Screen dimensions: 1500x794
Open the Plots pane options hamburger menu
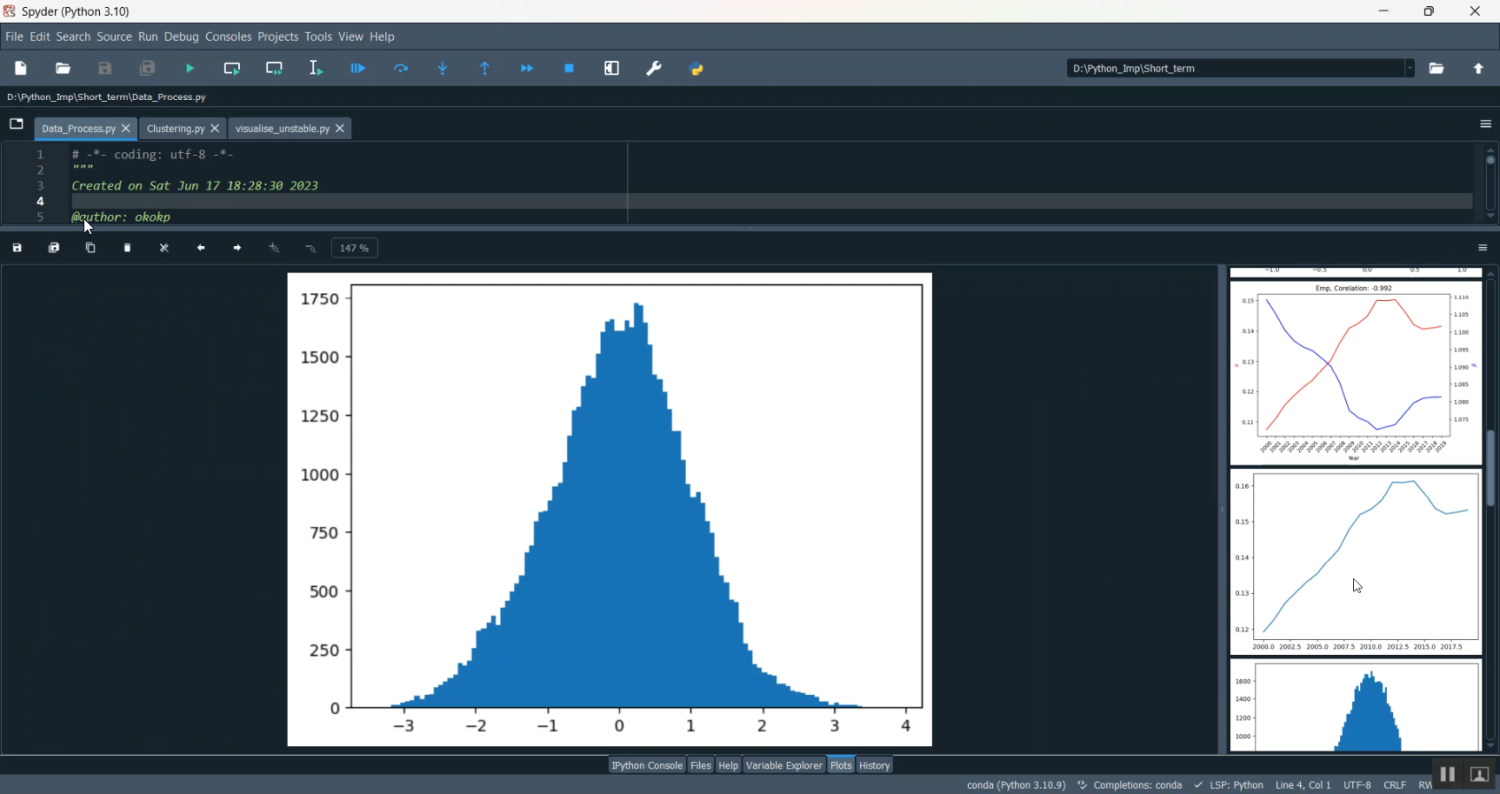click(1483, 248)
